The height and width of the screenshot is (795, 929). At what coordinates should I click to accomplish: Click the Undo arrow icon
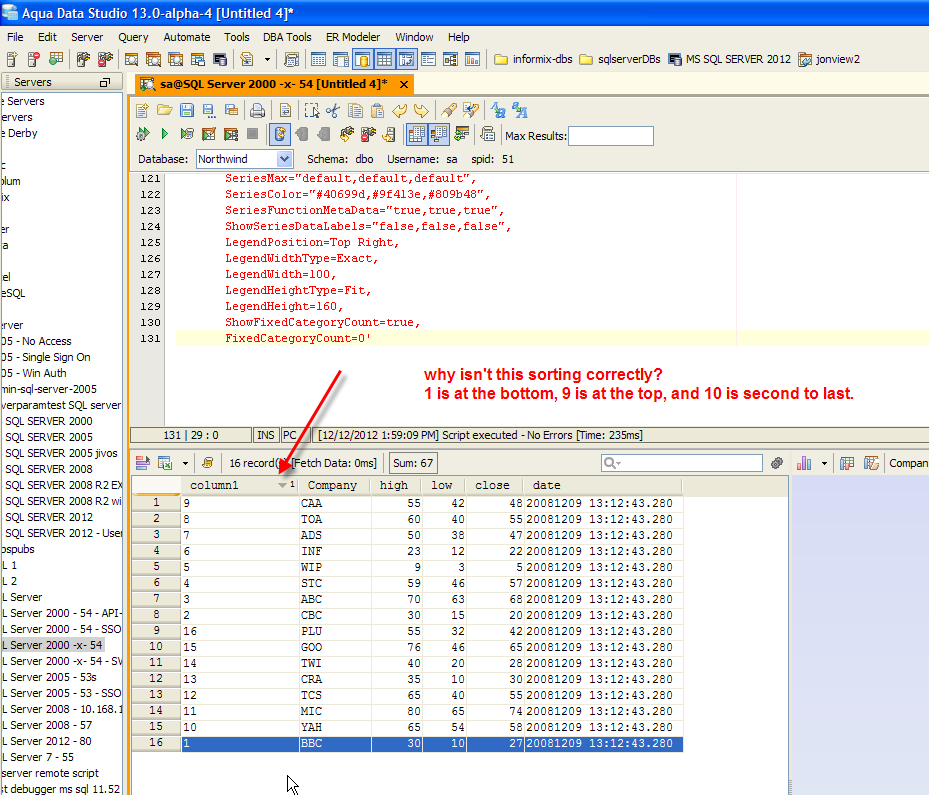pyautogui.click(x=399, y=110)
